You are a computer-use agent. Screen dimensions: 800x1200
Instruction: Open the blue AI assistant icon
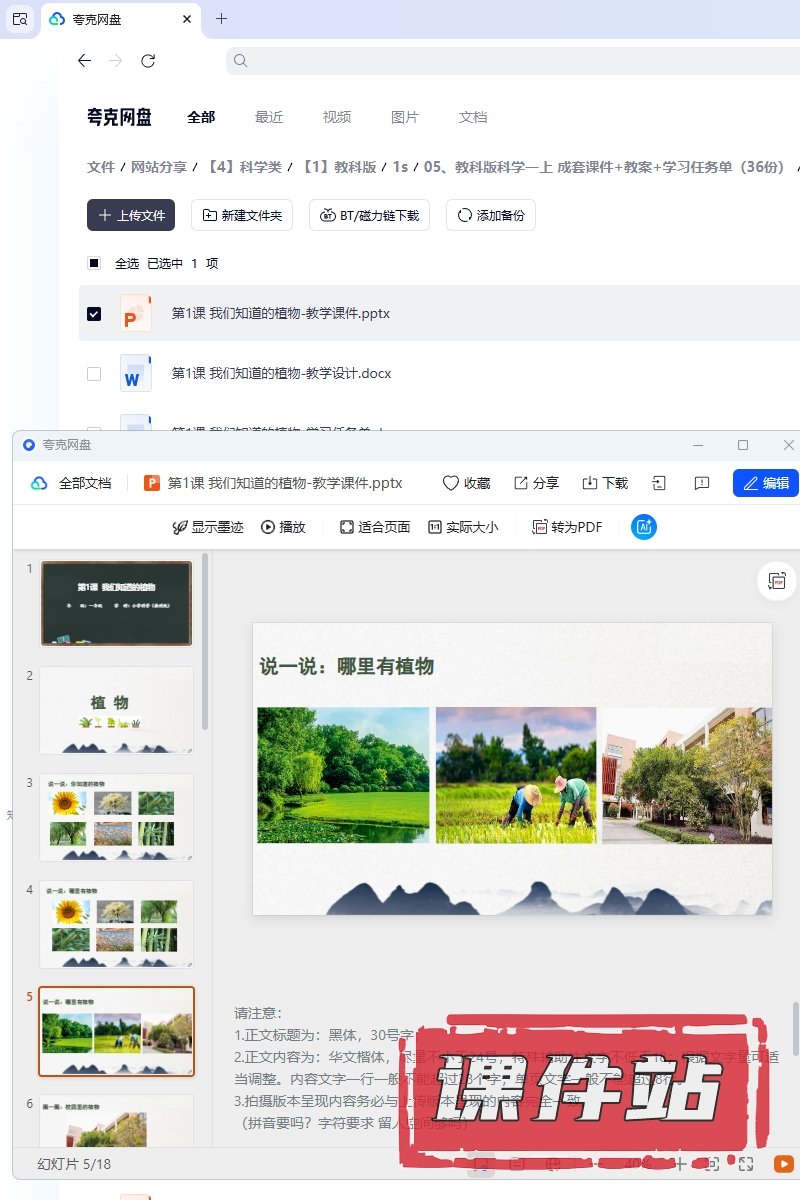(x=644, y=527)
